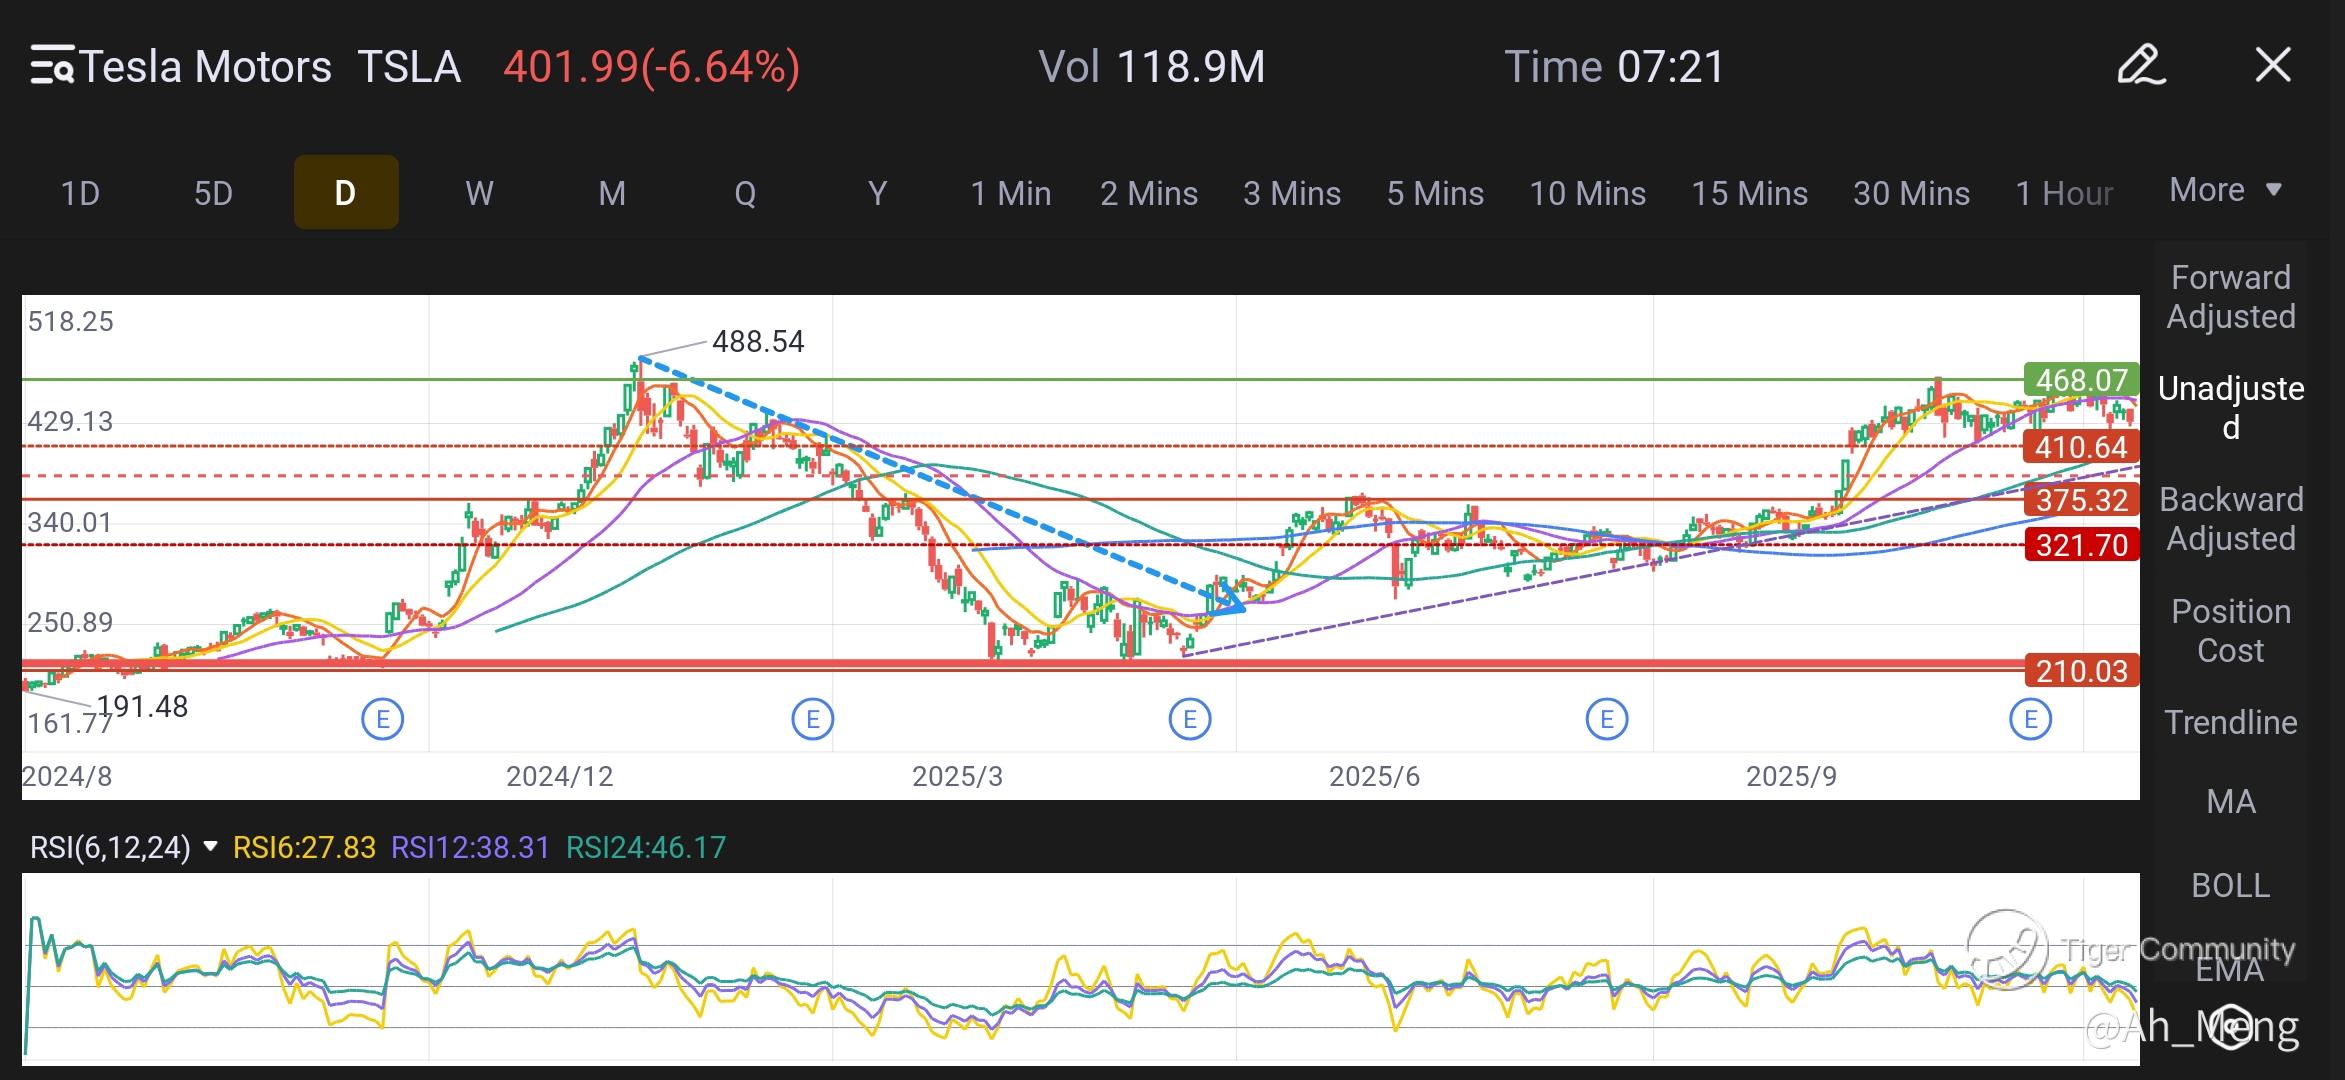This screenshot has width=2345, height=1080.
Task: Click the earnings marker near 2025/1
Action: tap(812, 719)
